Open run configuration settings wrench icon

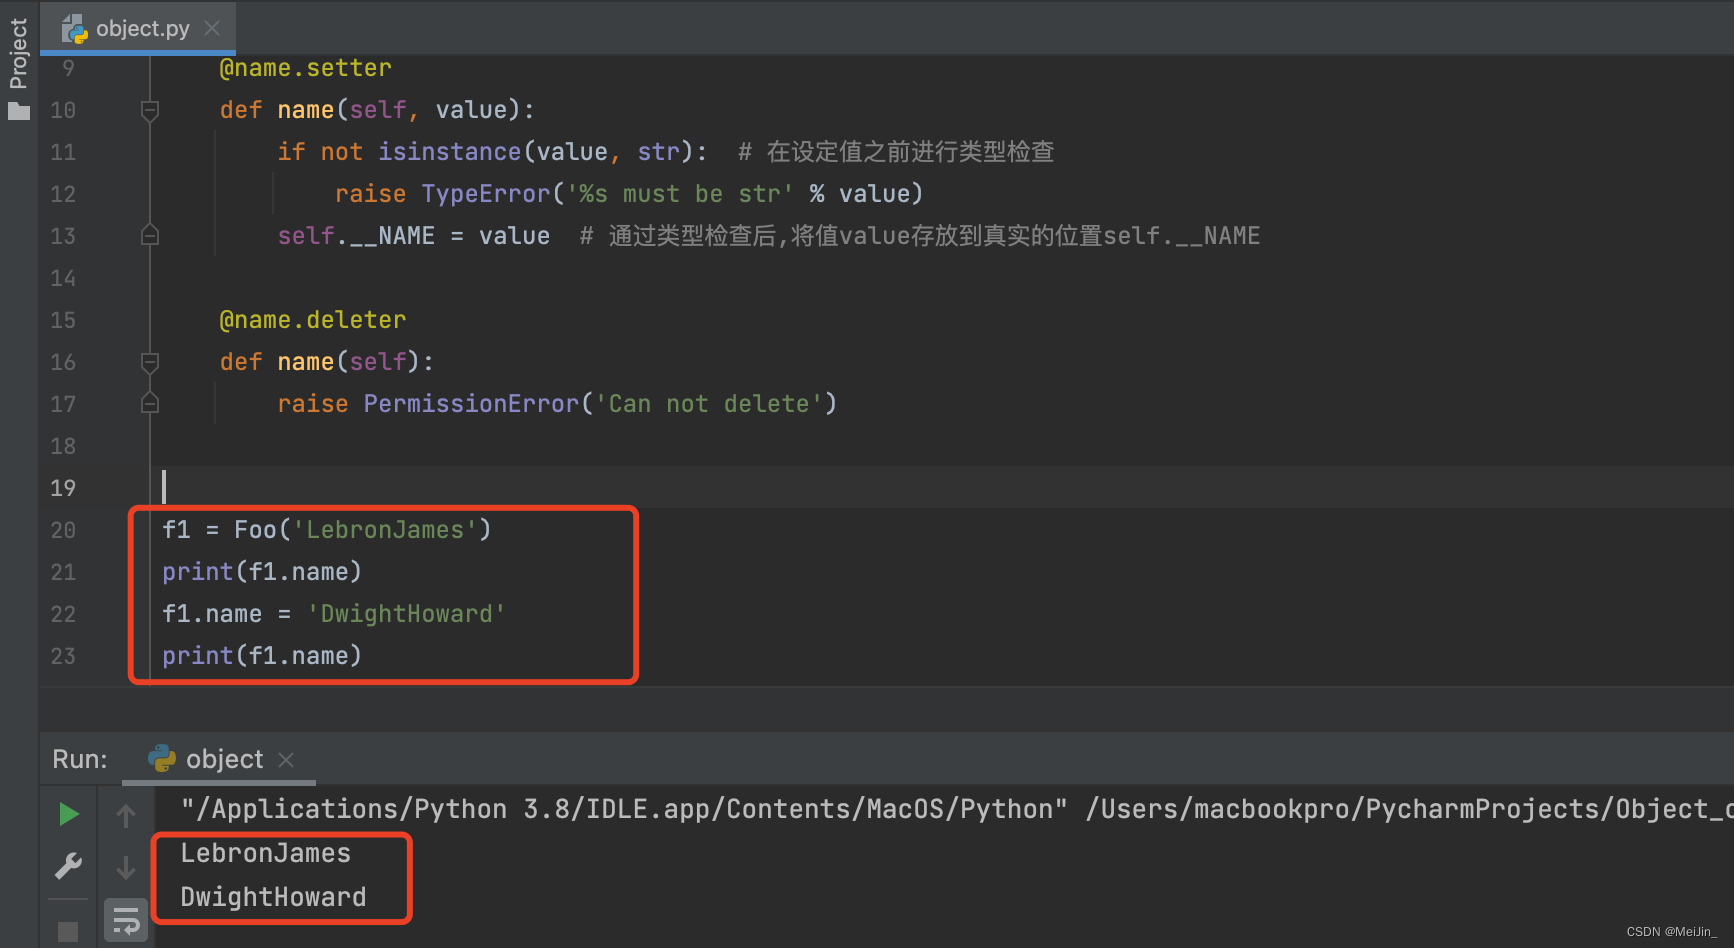[68, 866]
